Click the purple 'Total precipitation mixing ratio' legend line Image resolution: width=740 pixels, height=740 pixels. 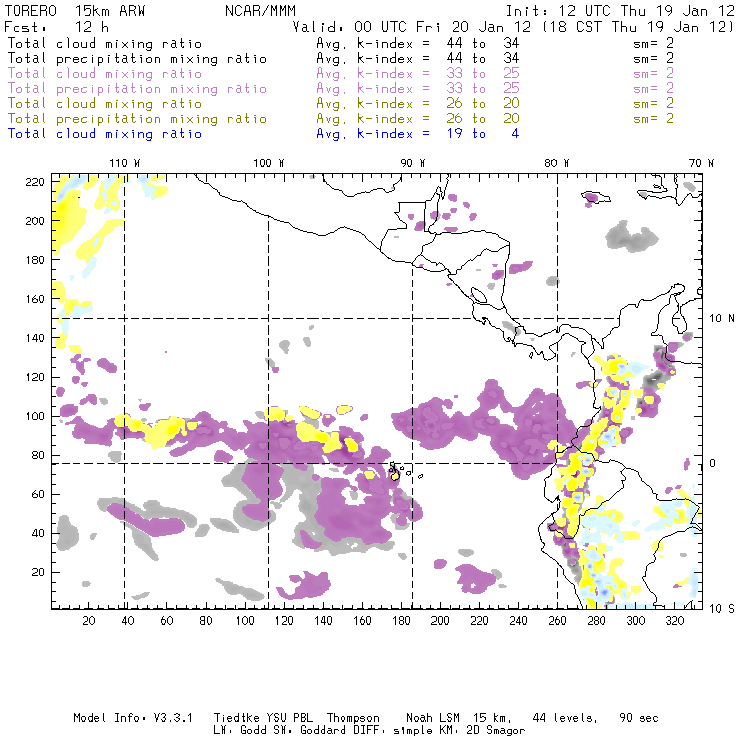(137, 89)
